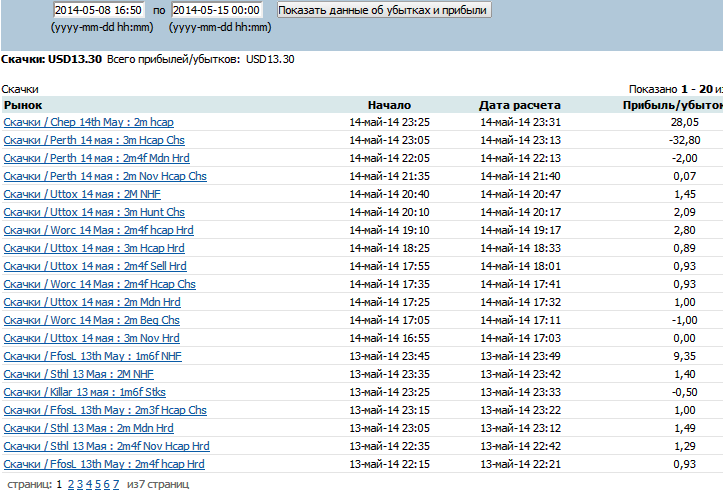Select the value -0,50

click(685, 392)
